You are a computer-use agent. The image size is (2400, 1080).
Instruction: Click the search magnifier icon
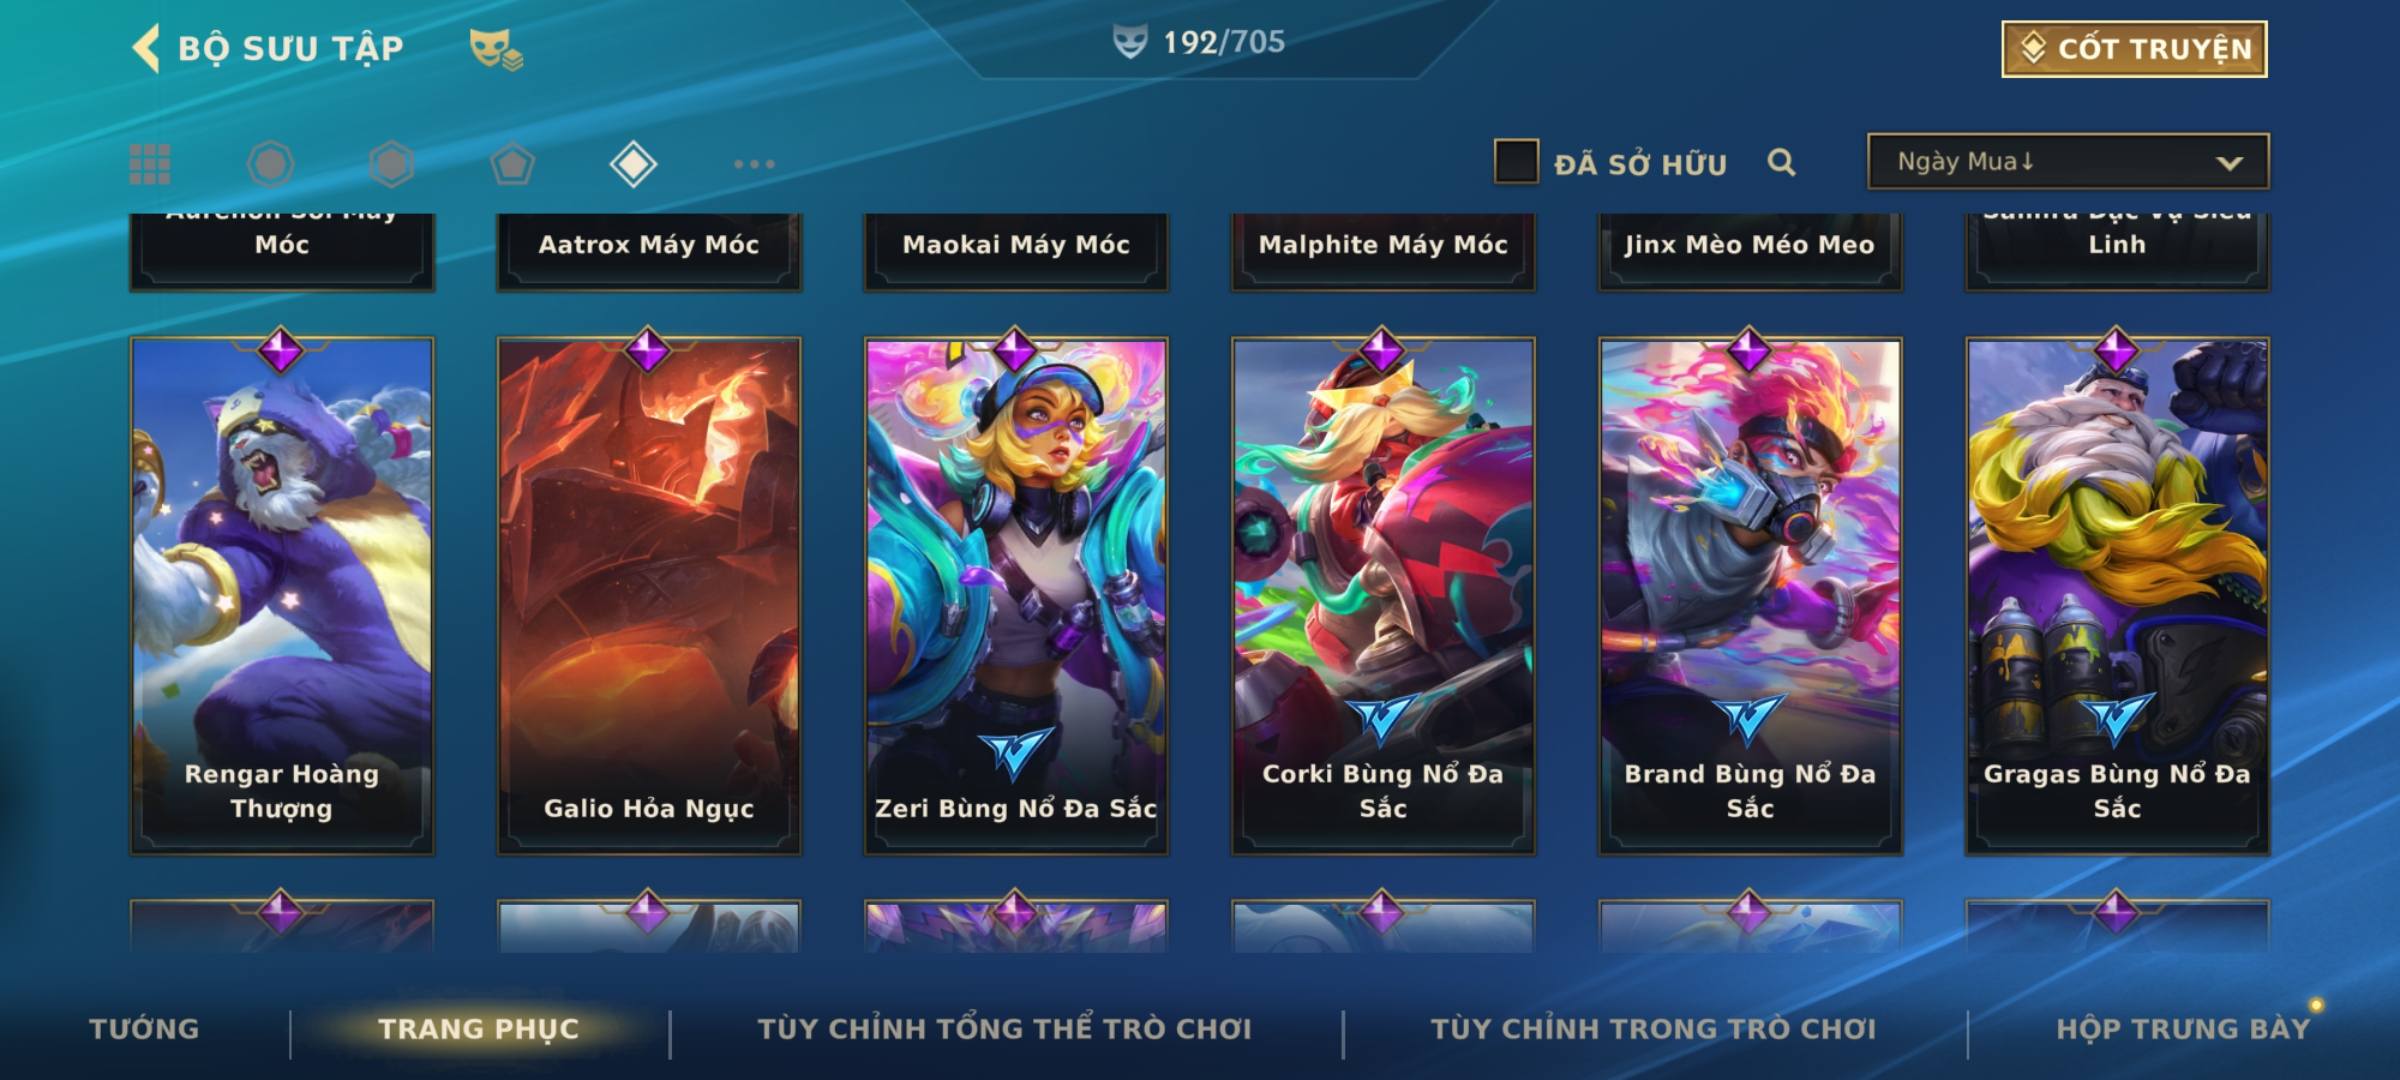(1781, 162)
